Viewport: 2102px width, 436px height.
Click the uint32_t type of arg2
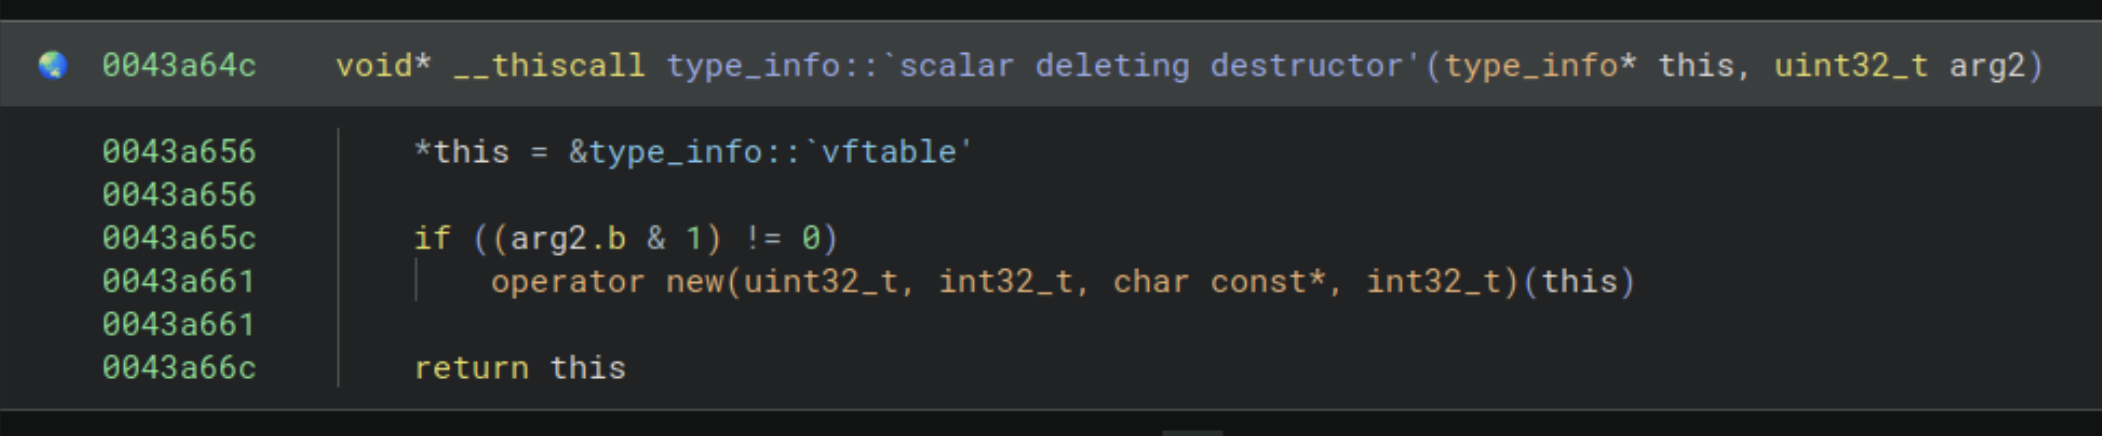(x=1851, y=66)
